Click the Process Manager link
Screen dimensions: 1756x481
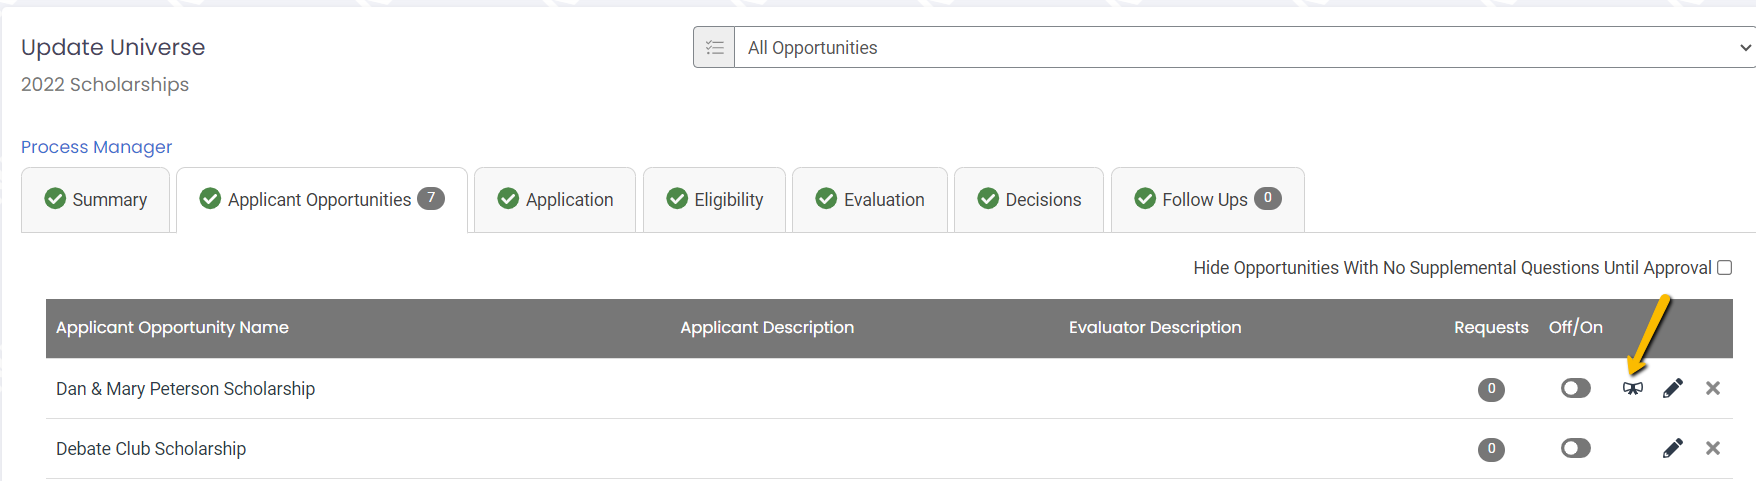[x=96, y=147]
